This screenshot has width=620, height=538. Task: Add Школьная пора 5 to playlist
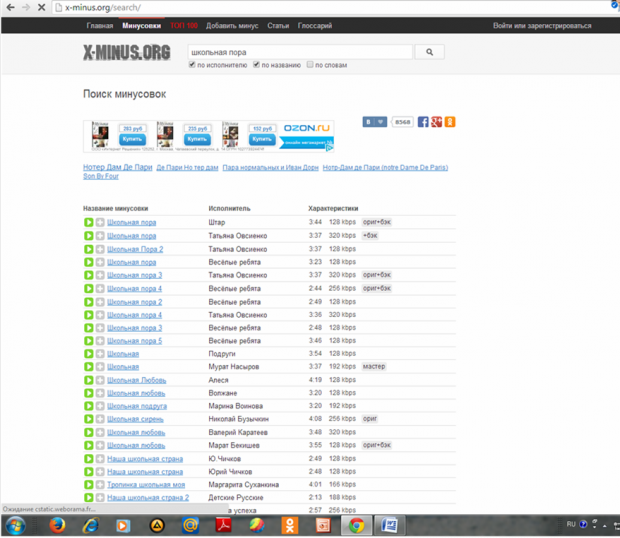click(x=100, y=341)
